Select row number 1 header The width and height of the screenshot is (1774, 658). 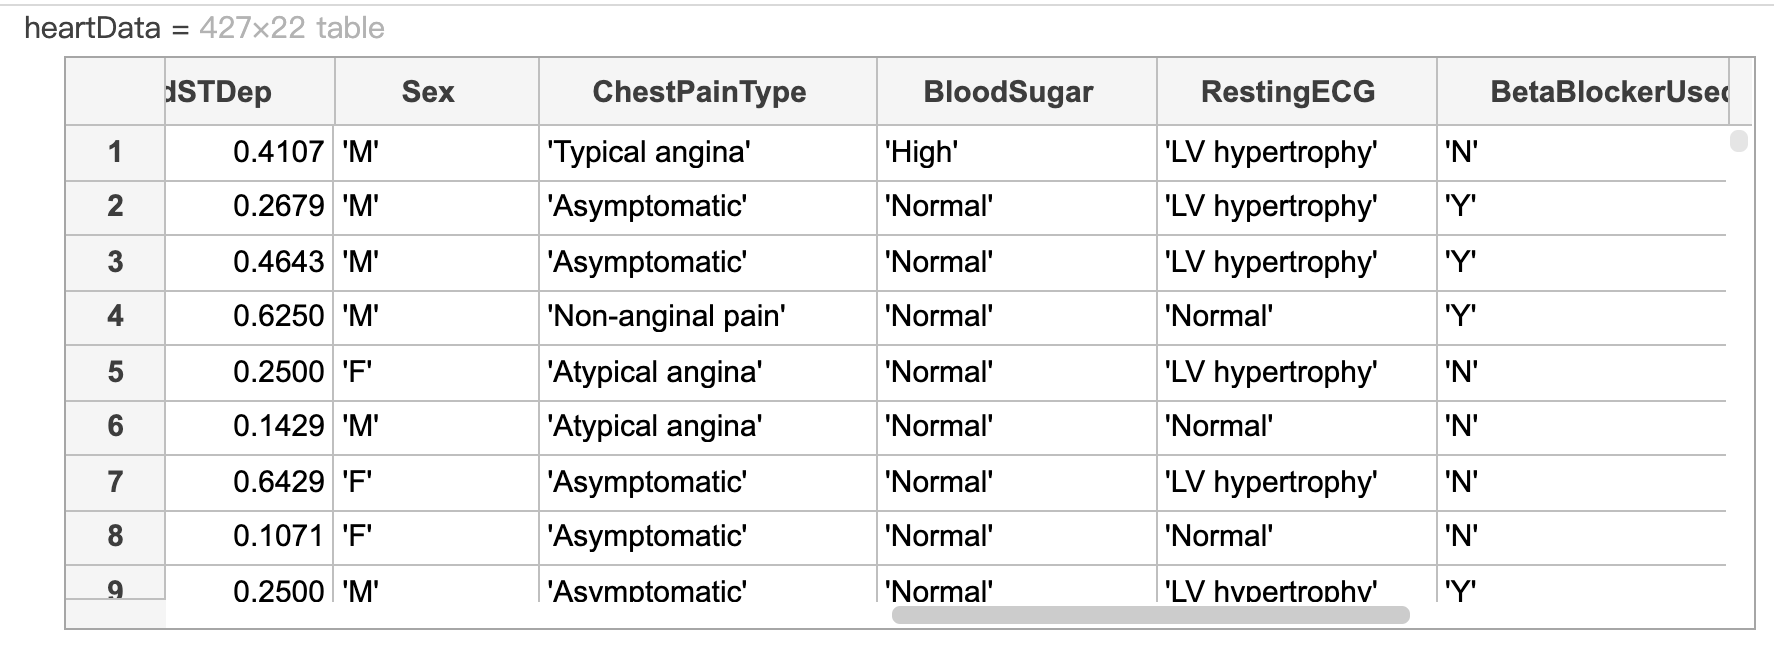click(x=115, y=152)
